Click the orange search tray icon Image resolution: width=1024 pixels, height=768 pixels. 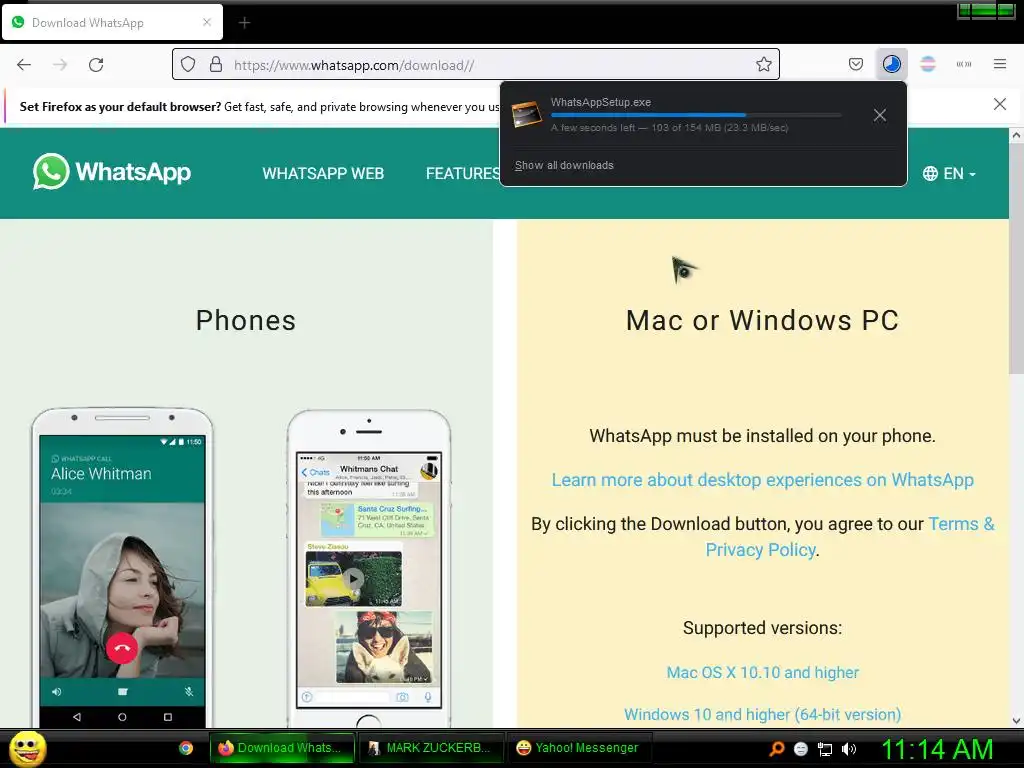[x=776, y=748]
